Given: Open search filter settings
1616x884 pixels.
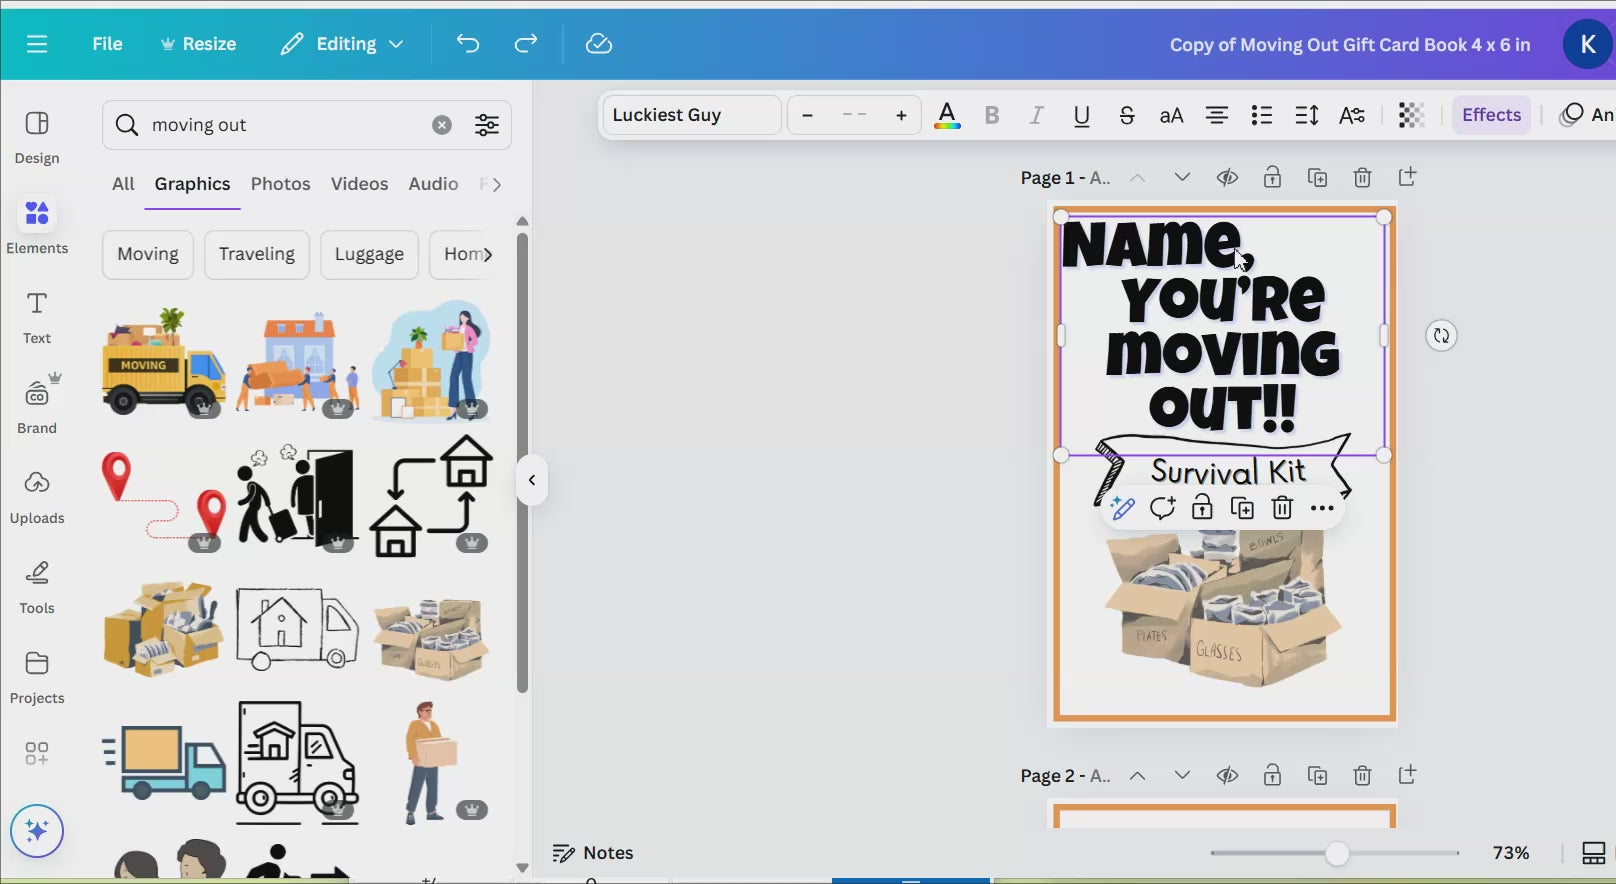Looking at the screenshot, I should [487, 125].
